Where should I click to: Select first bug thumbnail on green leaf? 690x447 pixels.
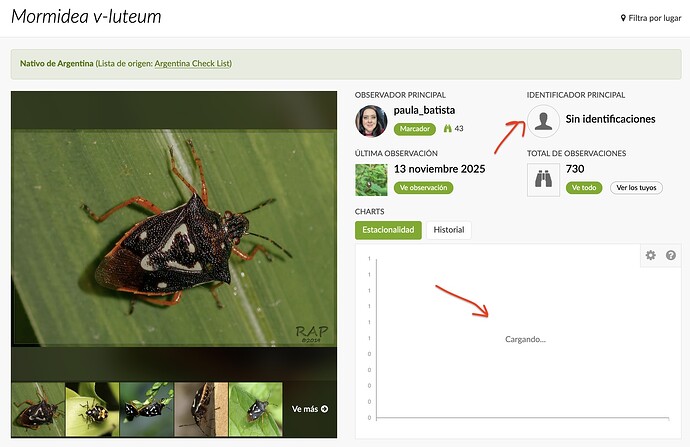(38, 410)
